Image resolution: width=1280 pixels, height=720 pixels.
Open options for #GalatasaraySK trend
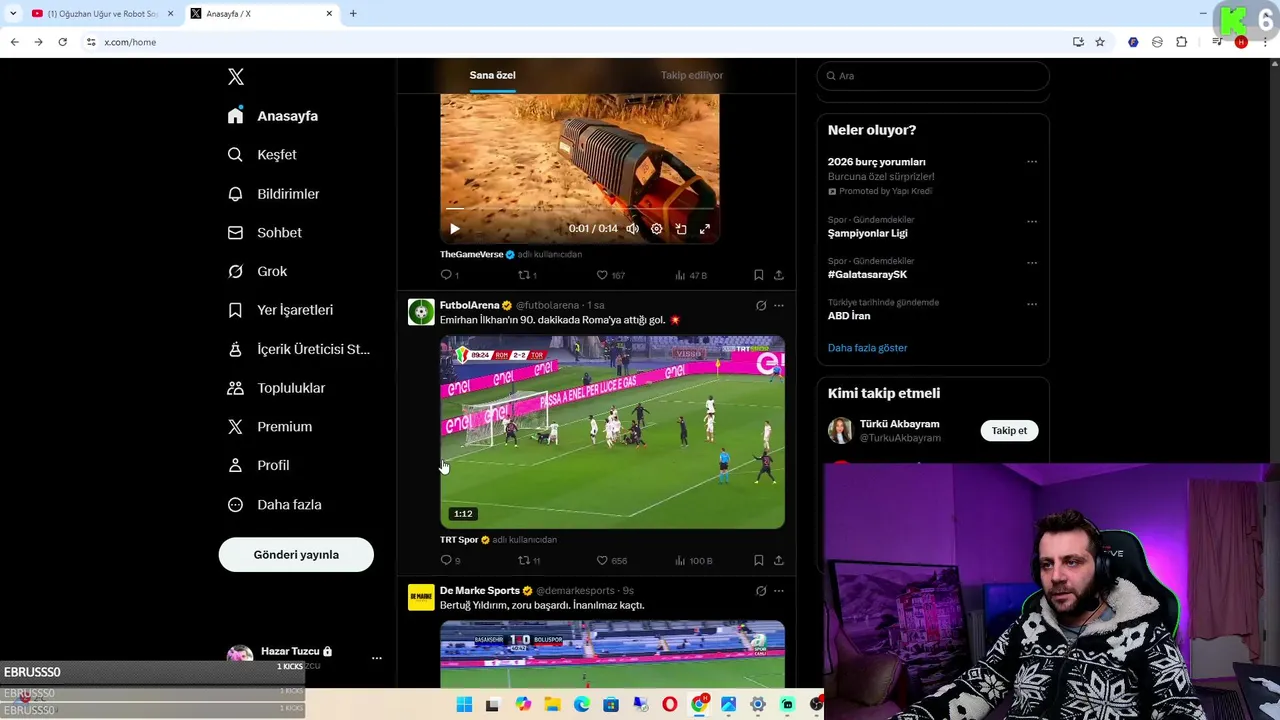click(x=1032, y=262)
